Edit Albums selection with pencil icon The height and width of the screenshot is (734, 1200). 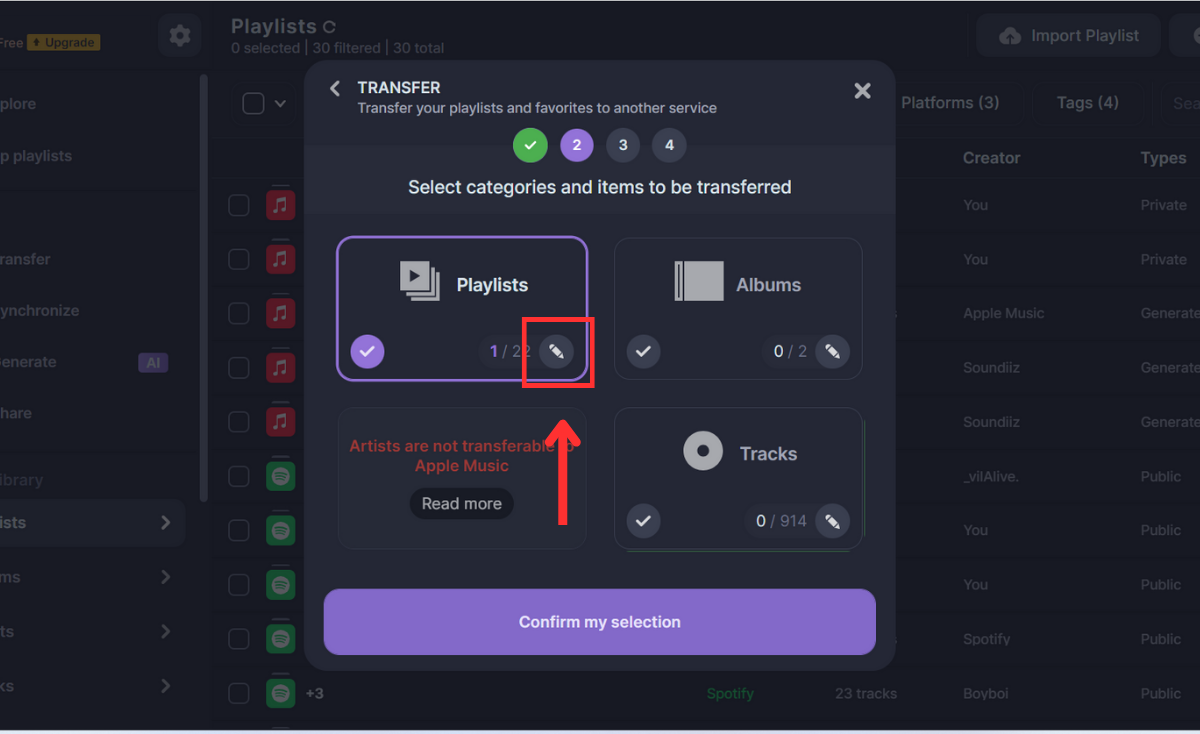click(x=832, y=352)
